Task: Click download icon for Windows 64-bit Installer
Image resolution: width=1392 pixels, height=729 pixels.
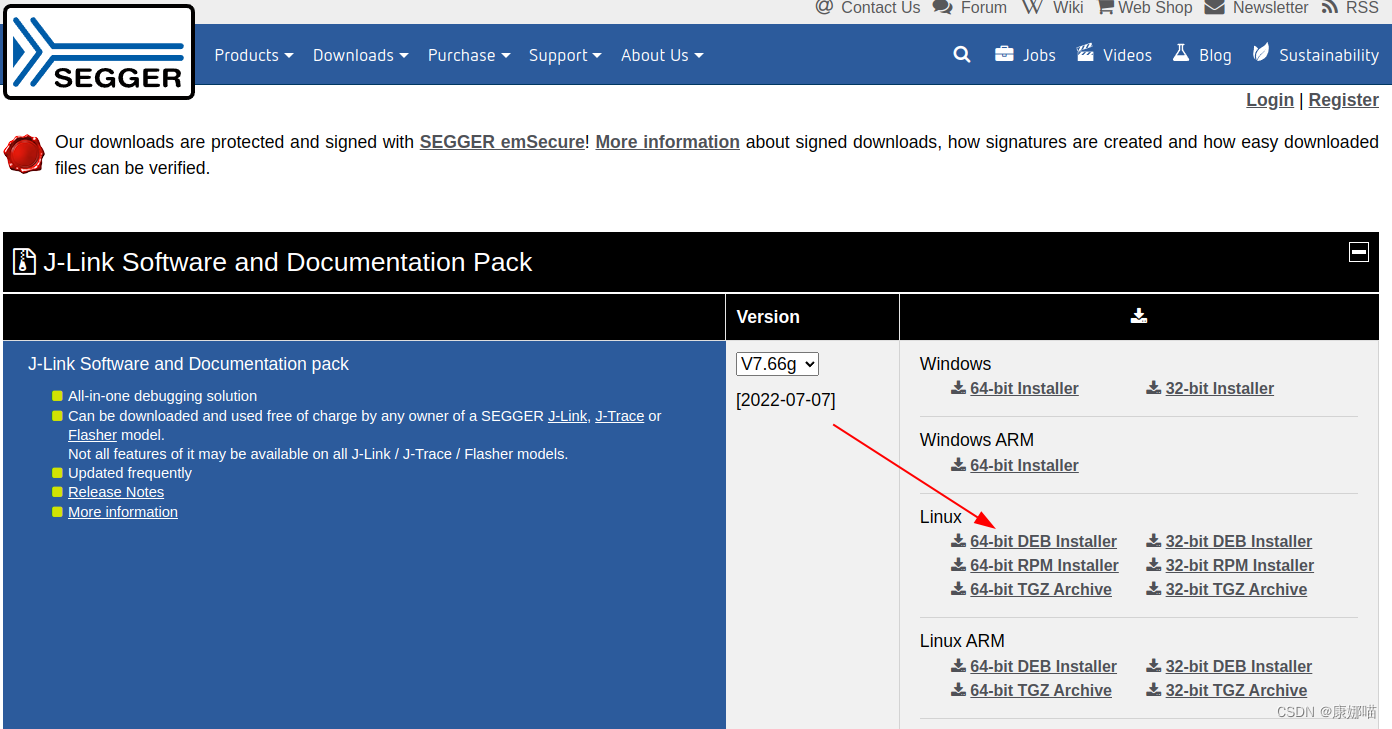Action: point(958,388)
